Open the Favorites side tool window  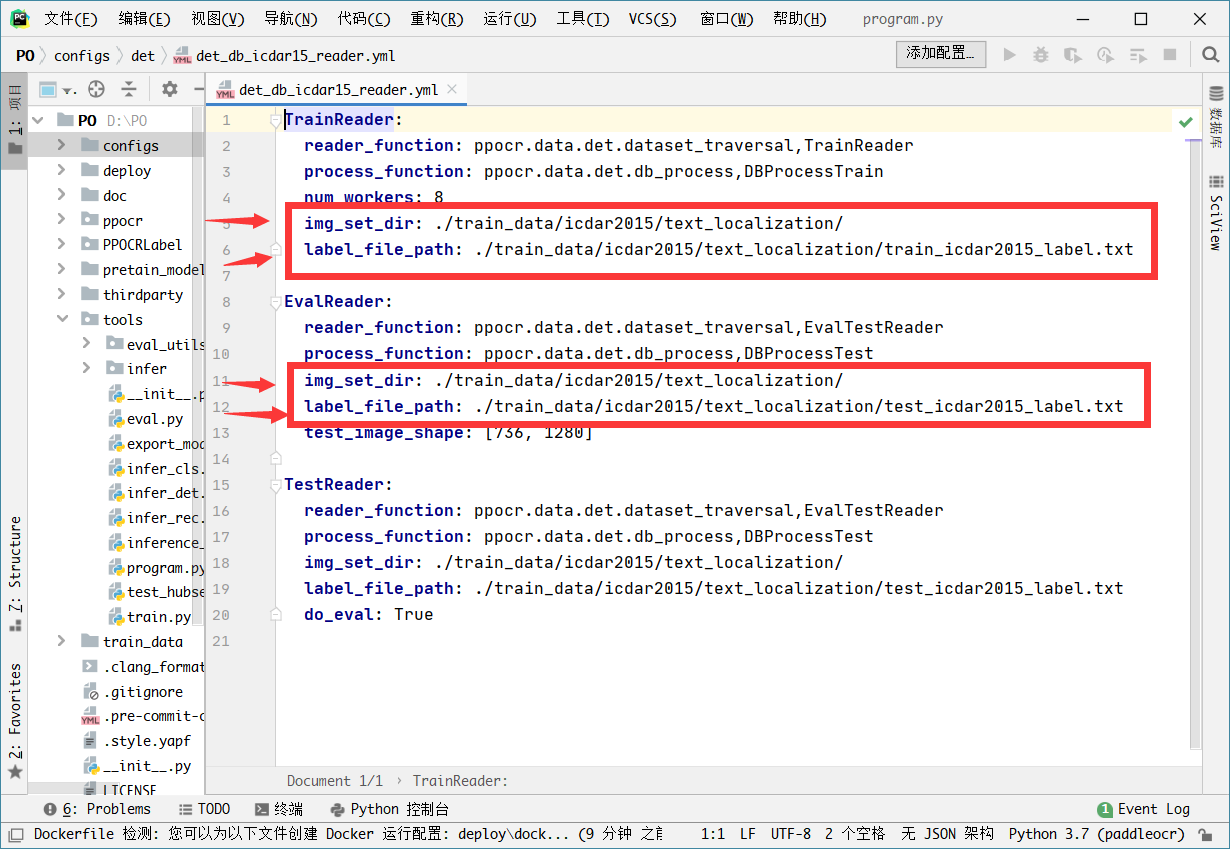(x=15, y=720)
